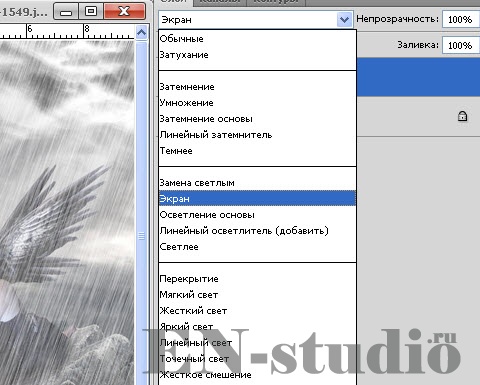Close the document window
This screenshot has height=385, width=480.
[124, 12]
